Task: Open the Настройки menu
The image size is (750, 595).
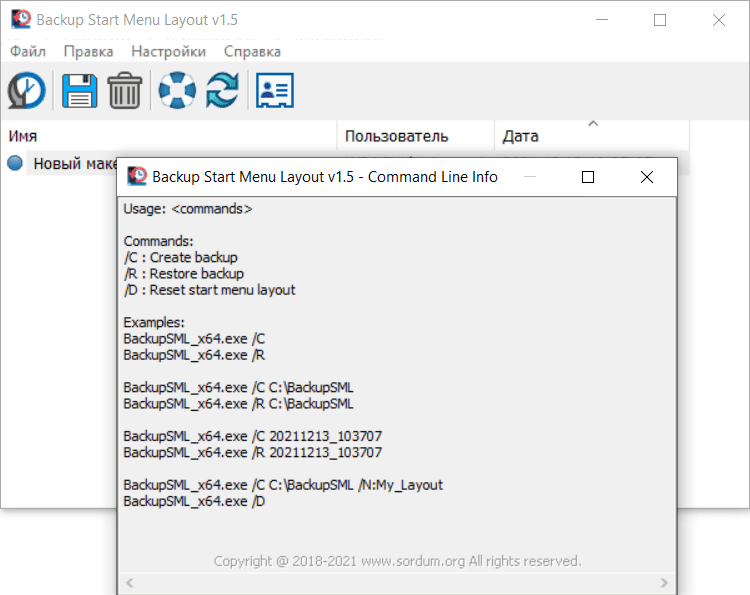Action: point(168,51)
